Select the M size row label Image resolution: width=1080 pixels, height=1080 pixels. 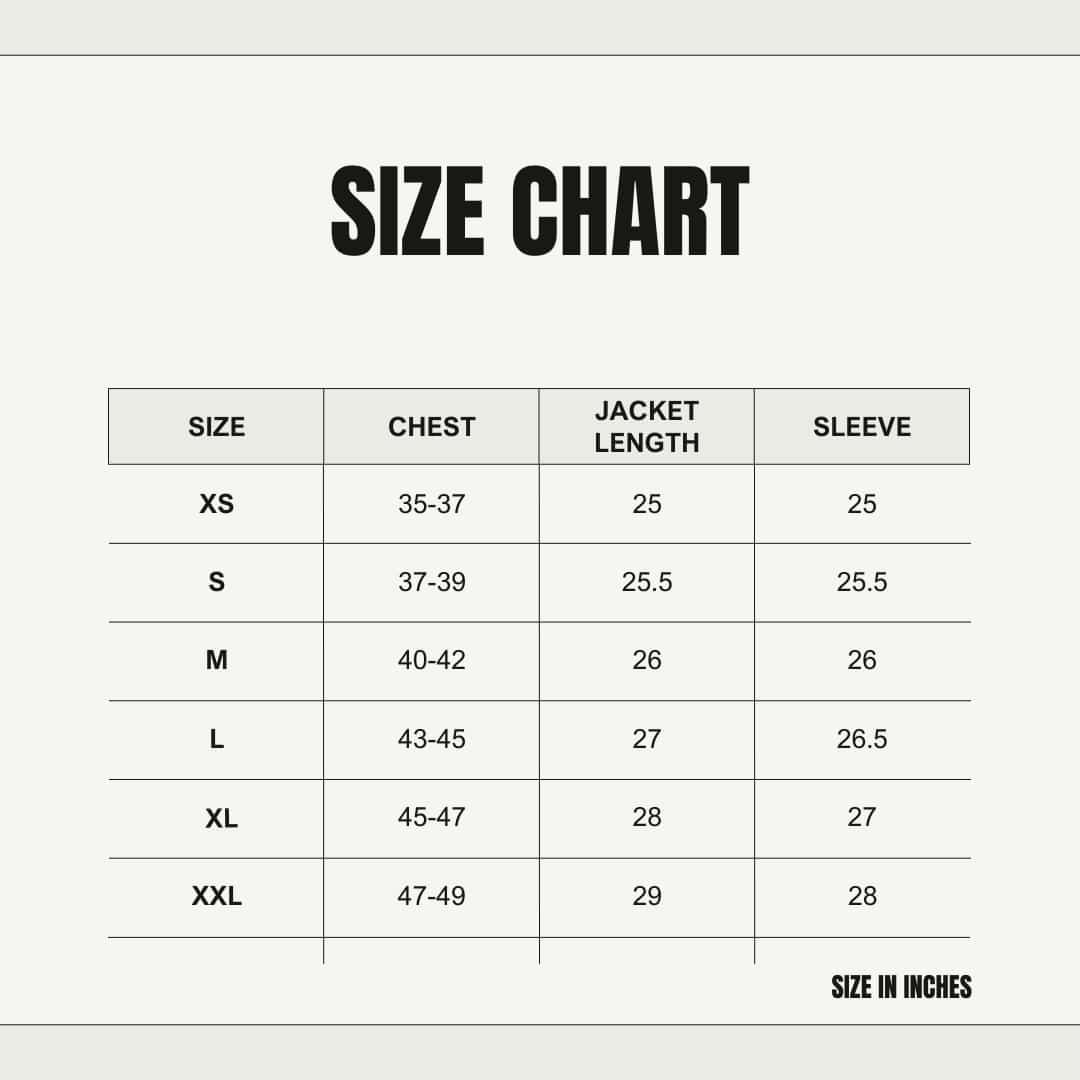pos(216,660)
